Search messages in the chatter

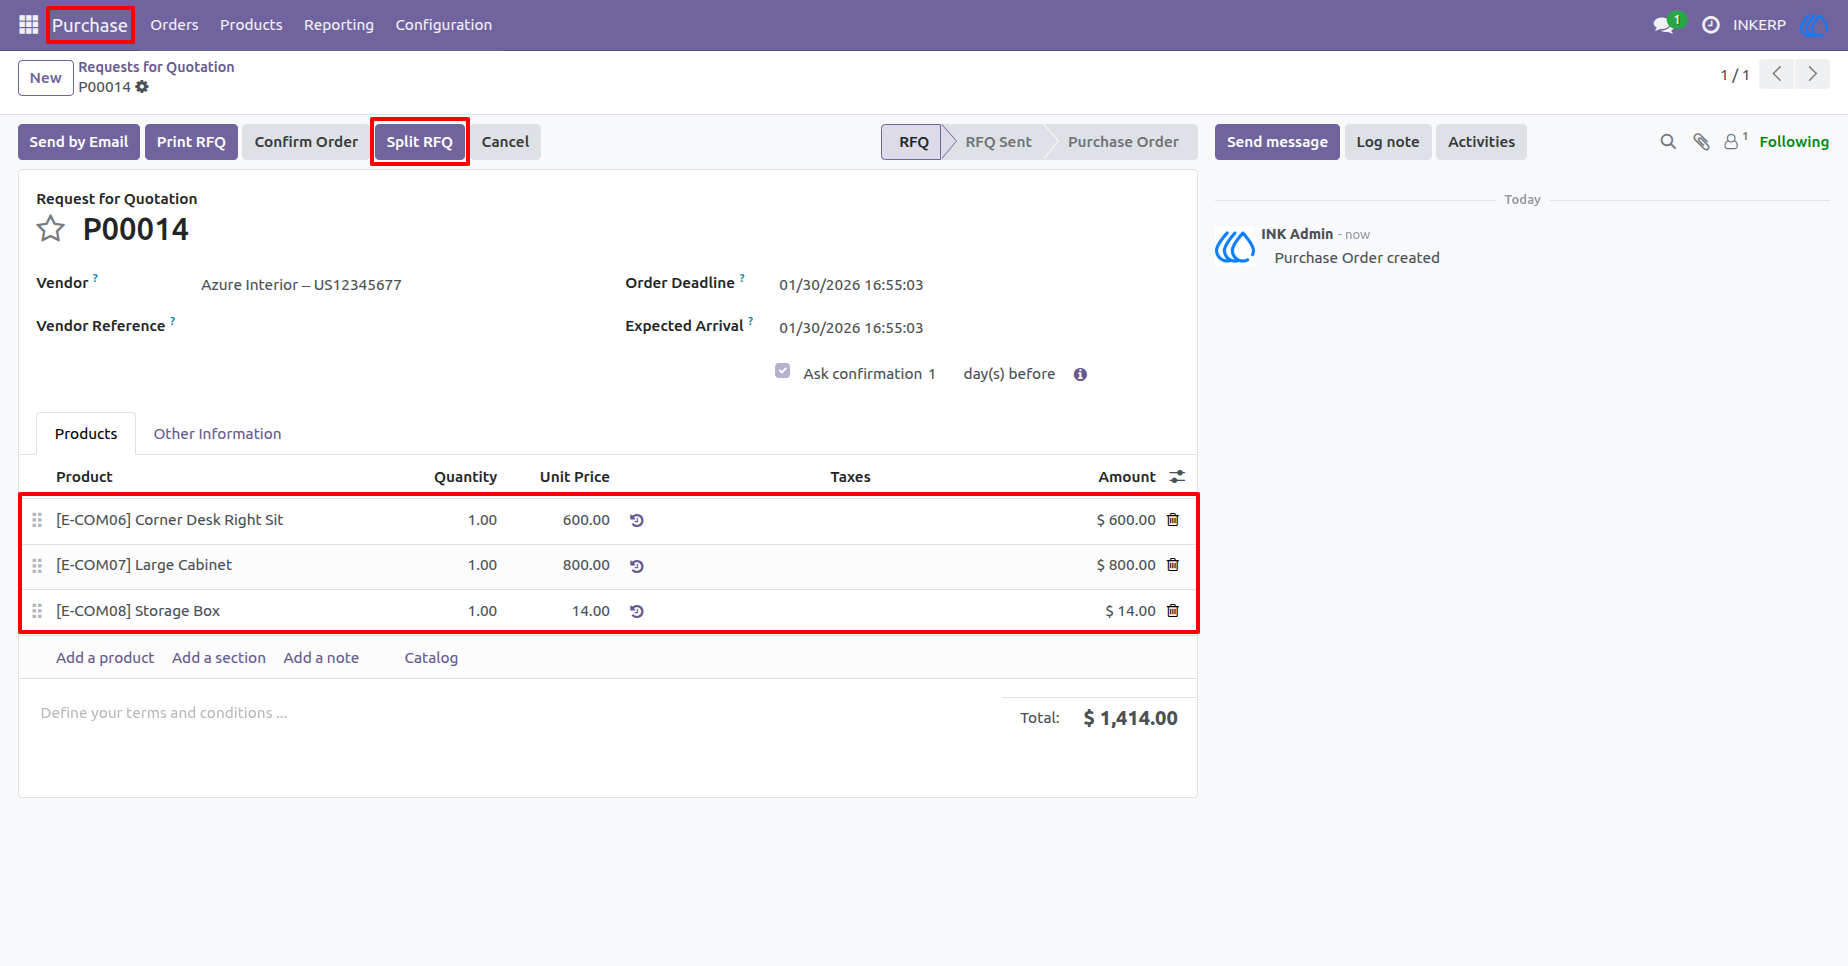tap(1668, 142)
